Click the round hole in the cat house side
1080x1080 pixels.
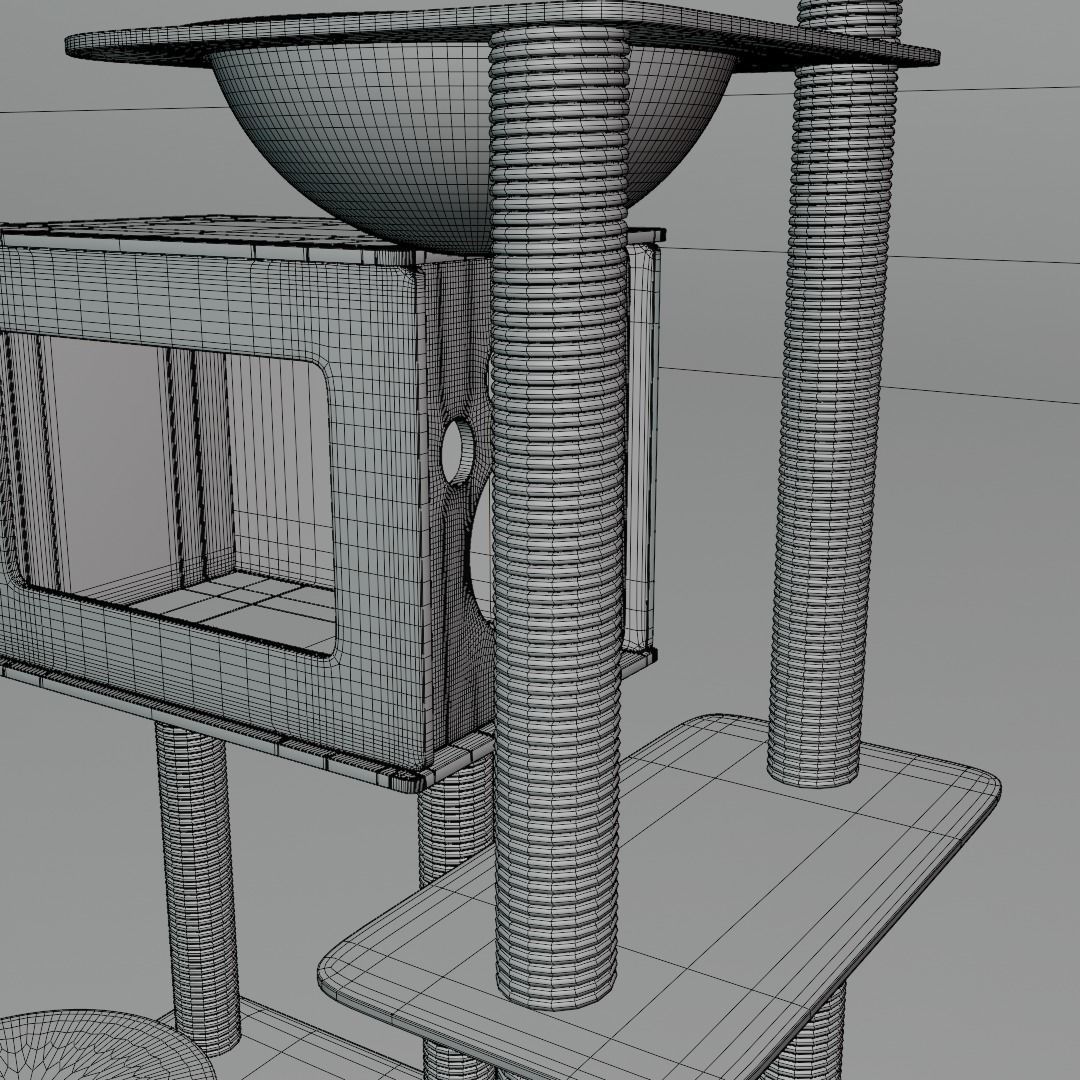(x=458, y=451)
